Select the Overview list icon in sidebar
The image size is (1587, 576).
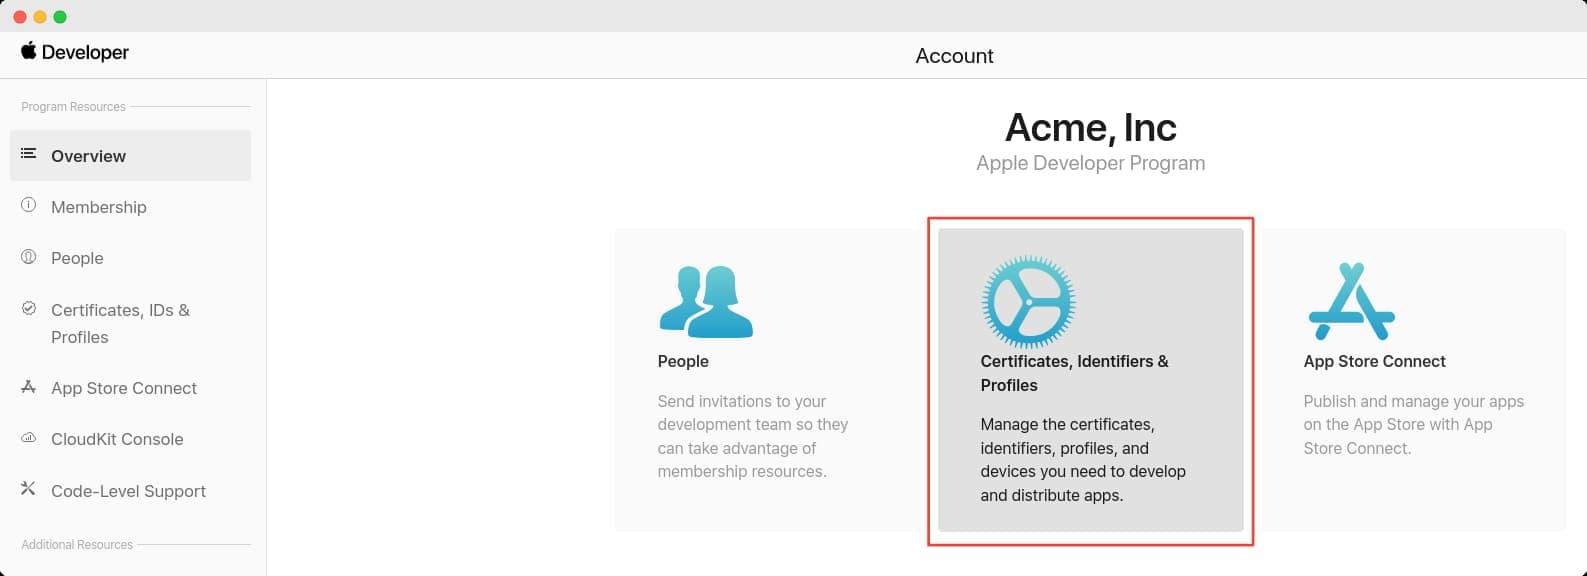click(29, 154)
